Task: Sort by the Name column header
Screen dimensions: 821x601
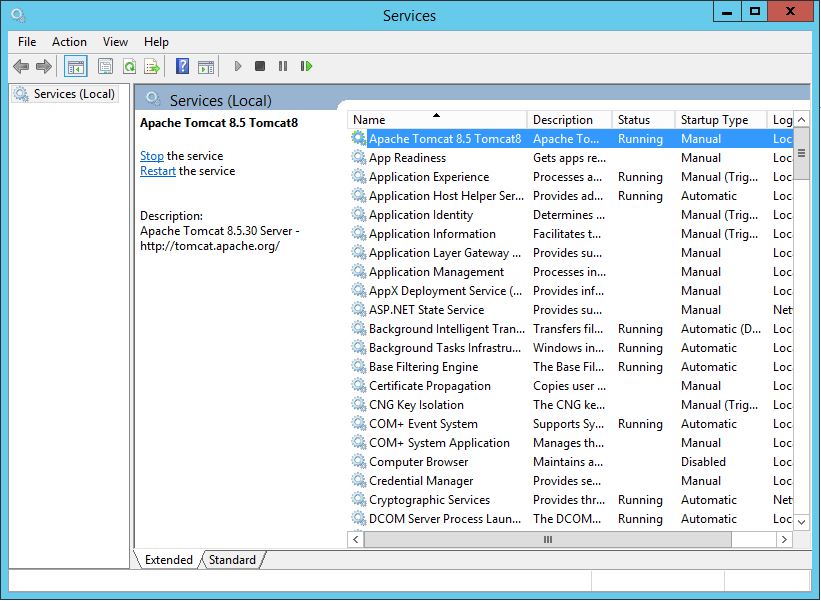Action: (437, 120)
